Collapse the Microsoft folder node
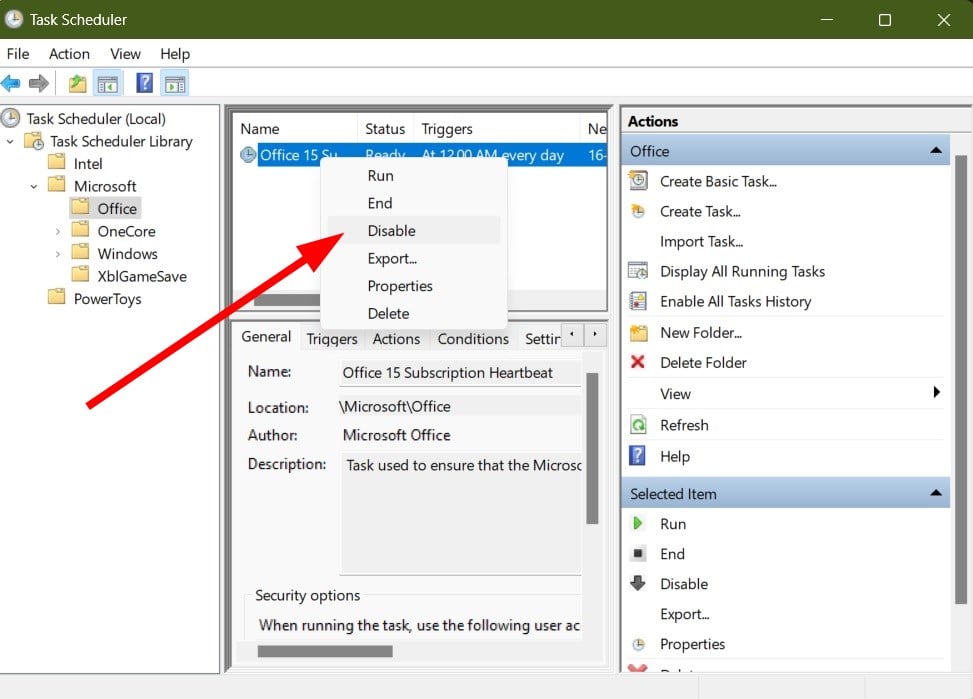 (34, 186)
